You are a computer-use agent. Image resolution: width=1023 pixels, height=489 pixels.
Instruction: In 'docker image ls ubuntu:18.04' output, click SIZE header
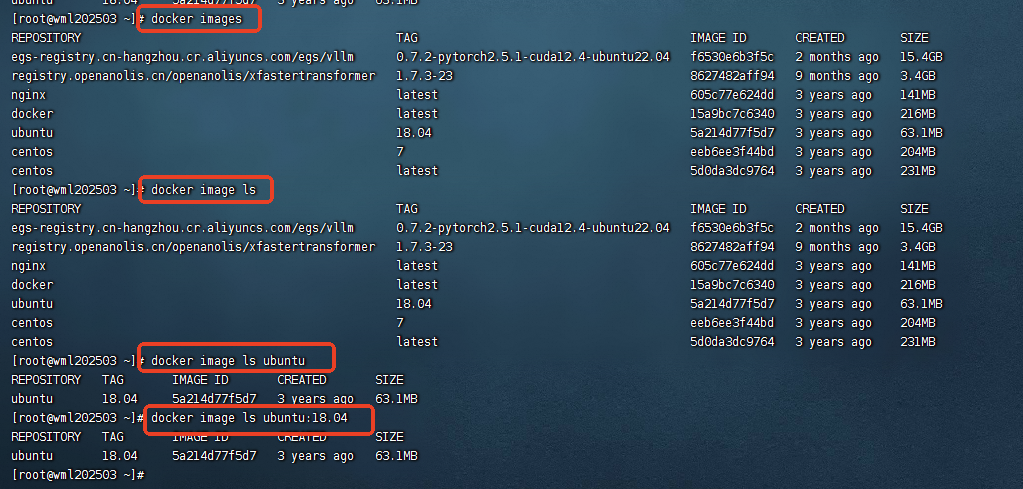coord(389,436)
